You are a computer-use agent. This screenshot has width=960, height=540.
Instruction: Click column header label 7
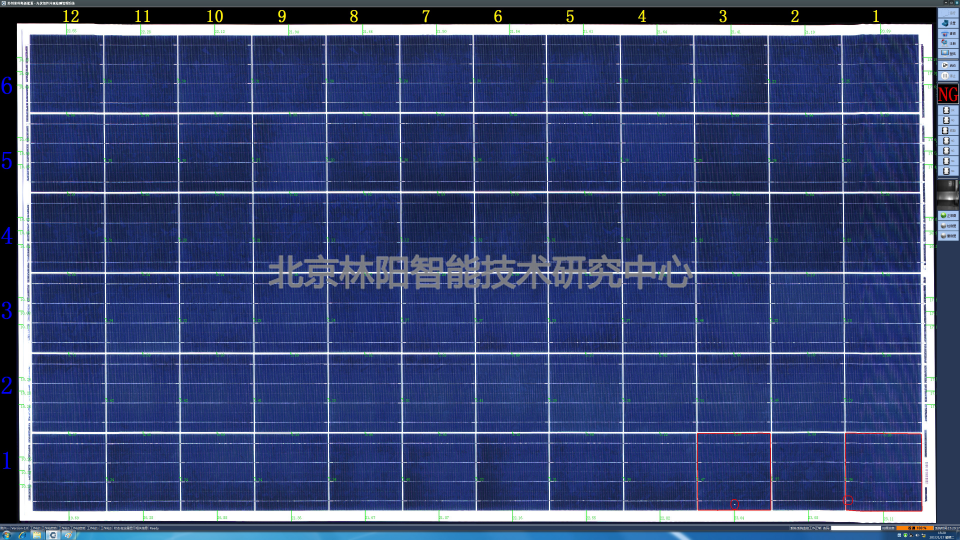pos(426,17)
